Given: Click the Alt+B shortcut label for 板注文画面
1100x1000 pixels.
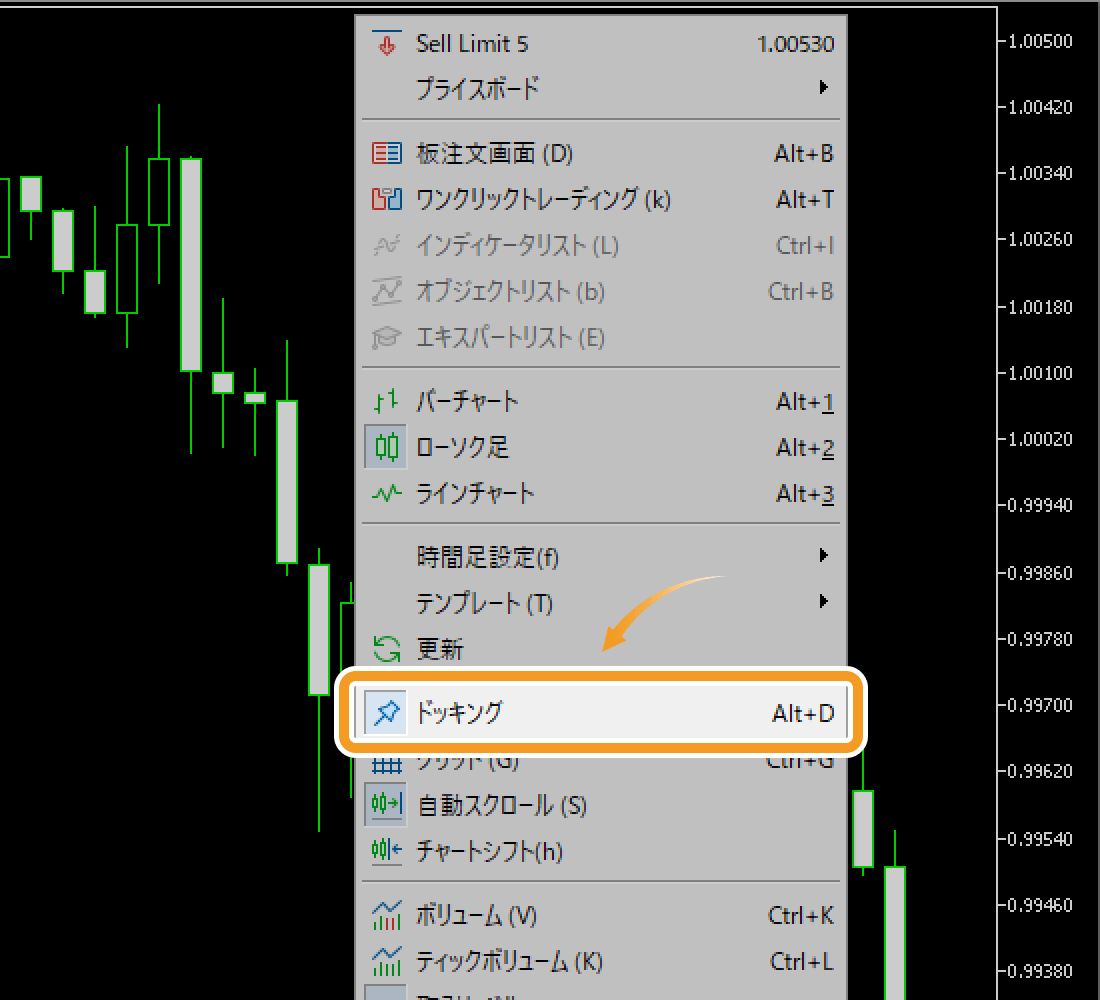Looking at the screenshot, I should [803, 154].
